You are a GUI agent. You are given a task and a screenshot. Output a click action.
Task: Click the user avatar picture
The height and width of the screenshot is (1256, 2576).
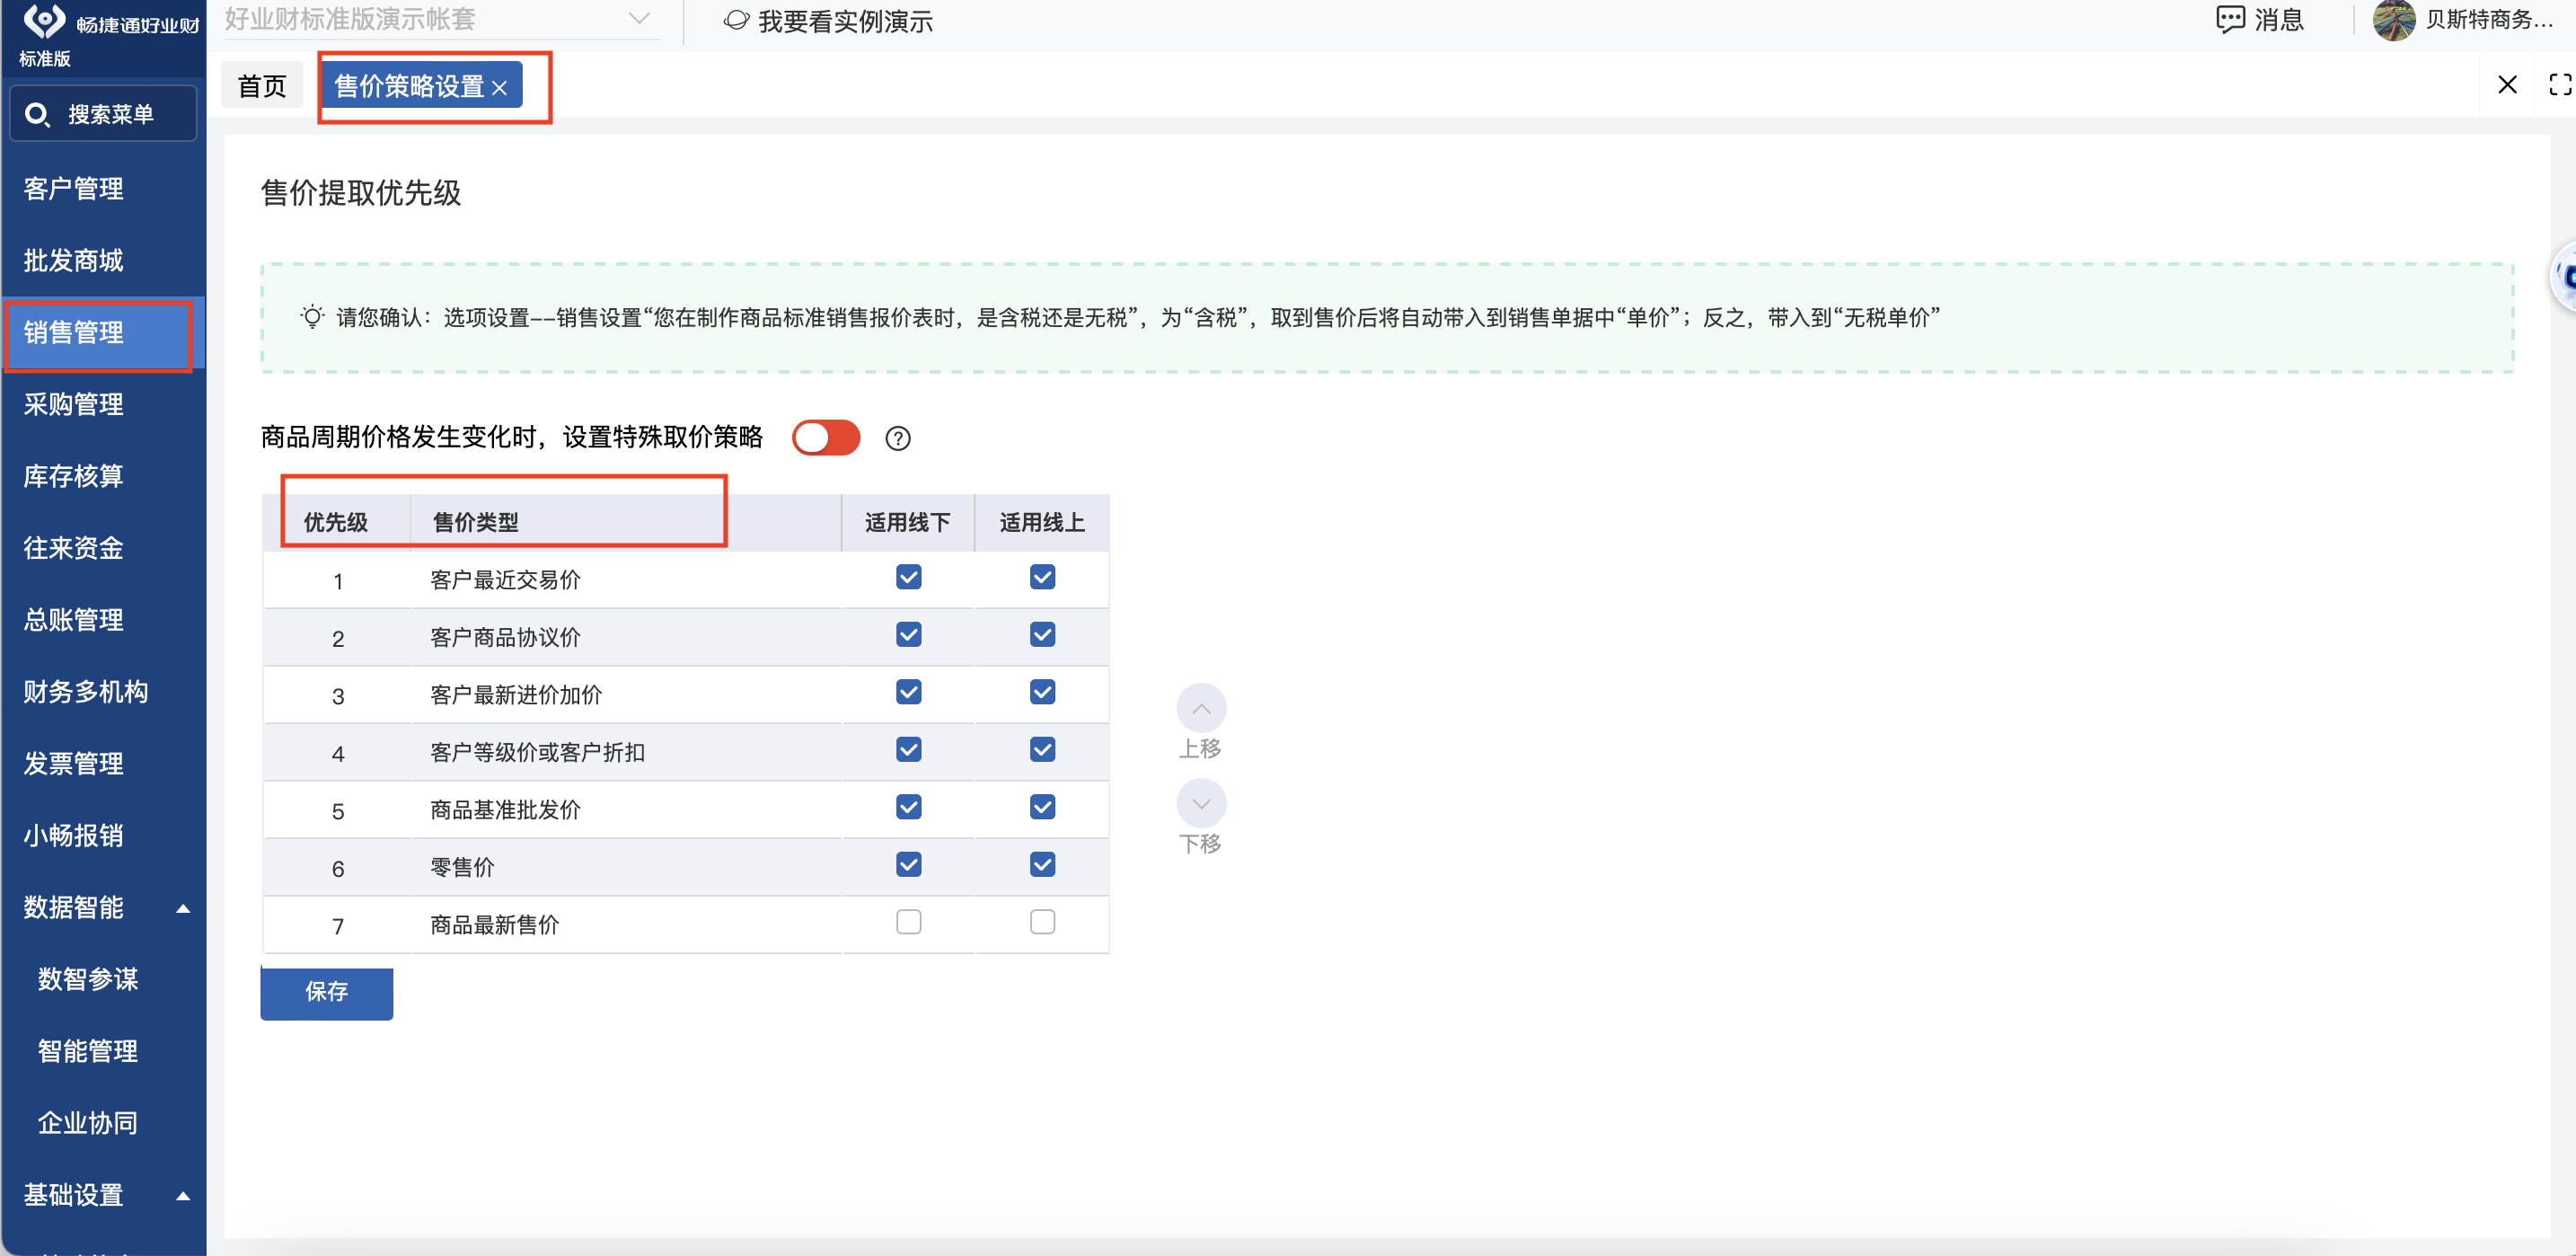tap(2393, 20)
